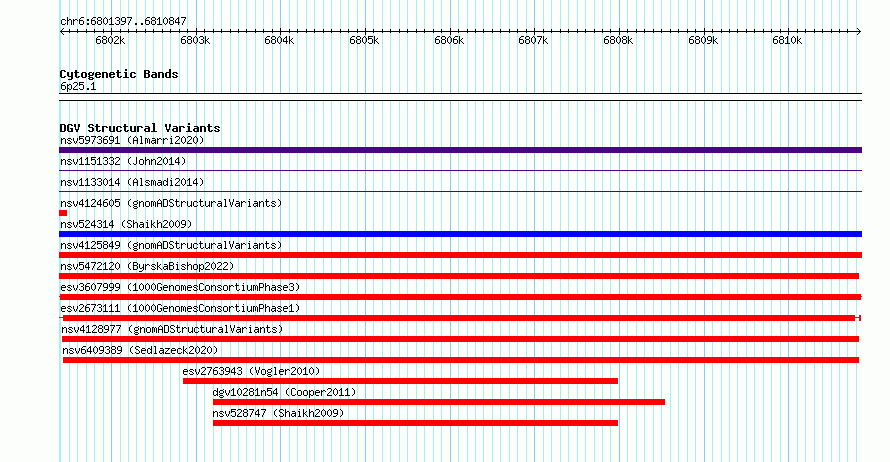Click the thin nsv1151332 variant line
Screen dimensions: 890x462
[x=460, y=170]
